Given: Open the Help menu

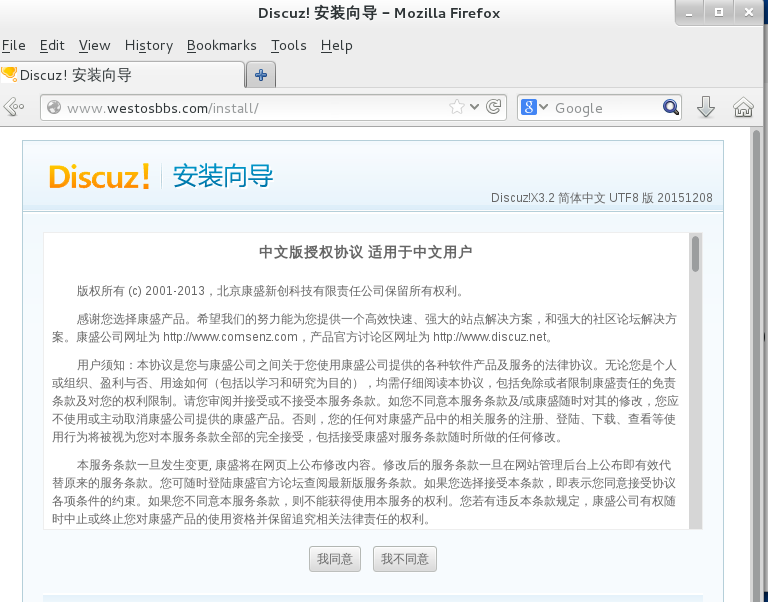Looking at the screenshot, I should pyautogui.click(x=336, y=46).
